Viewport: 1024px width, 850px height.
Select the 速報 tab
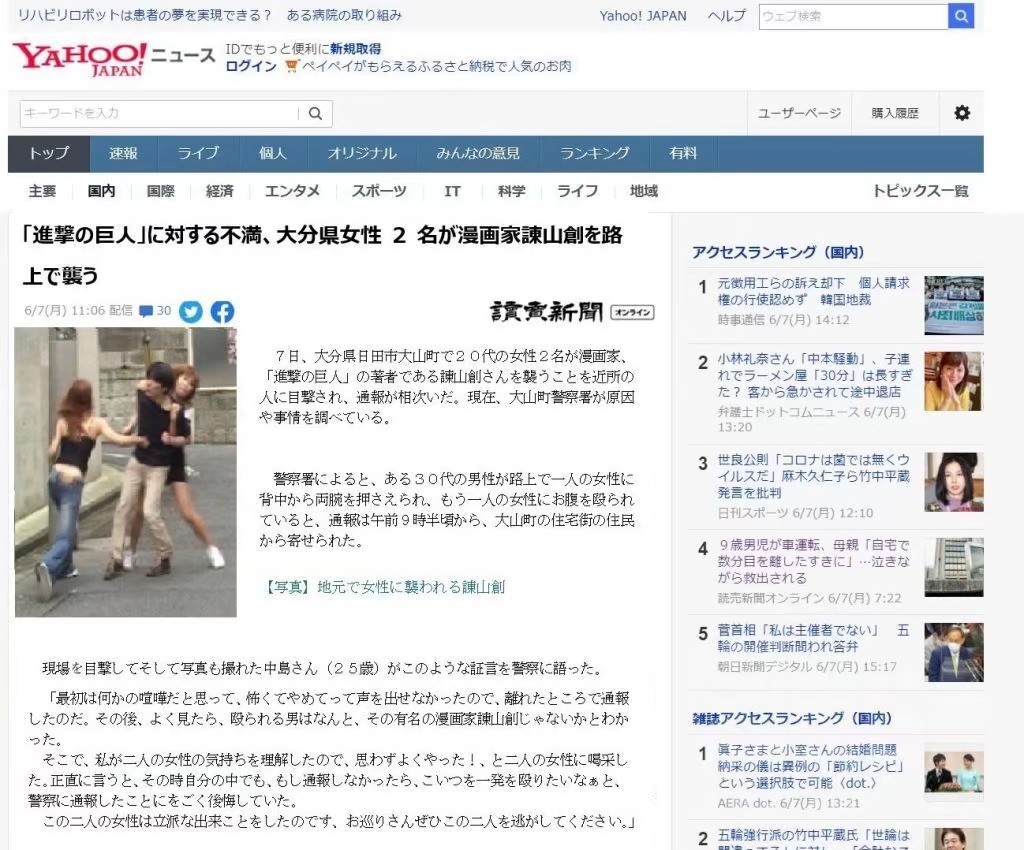(123, 153)
